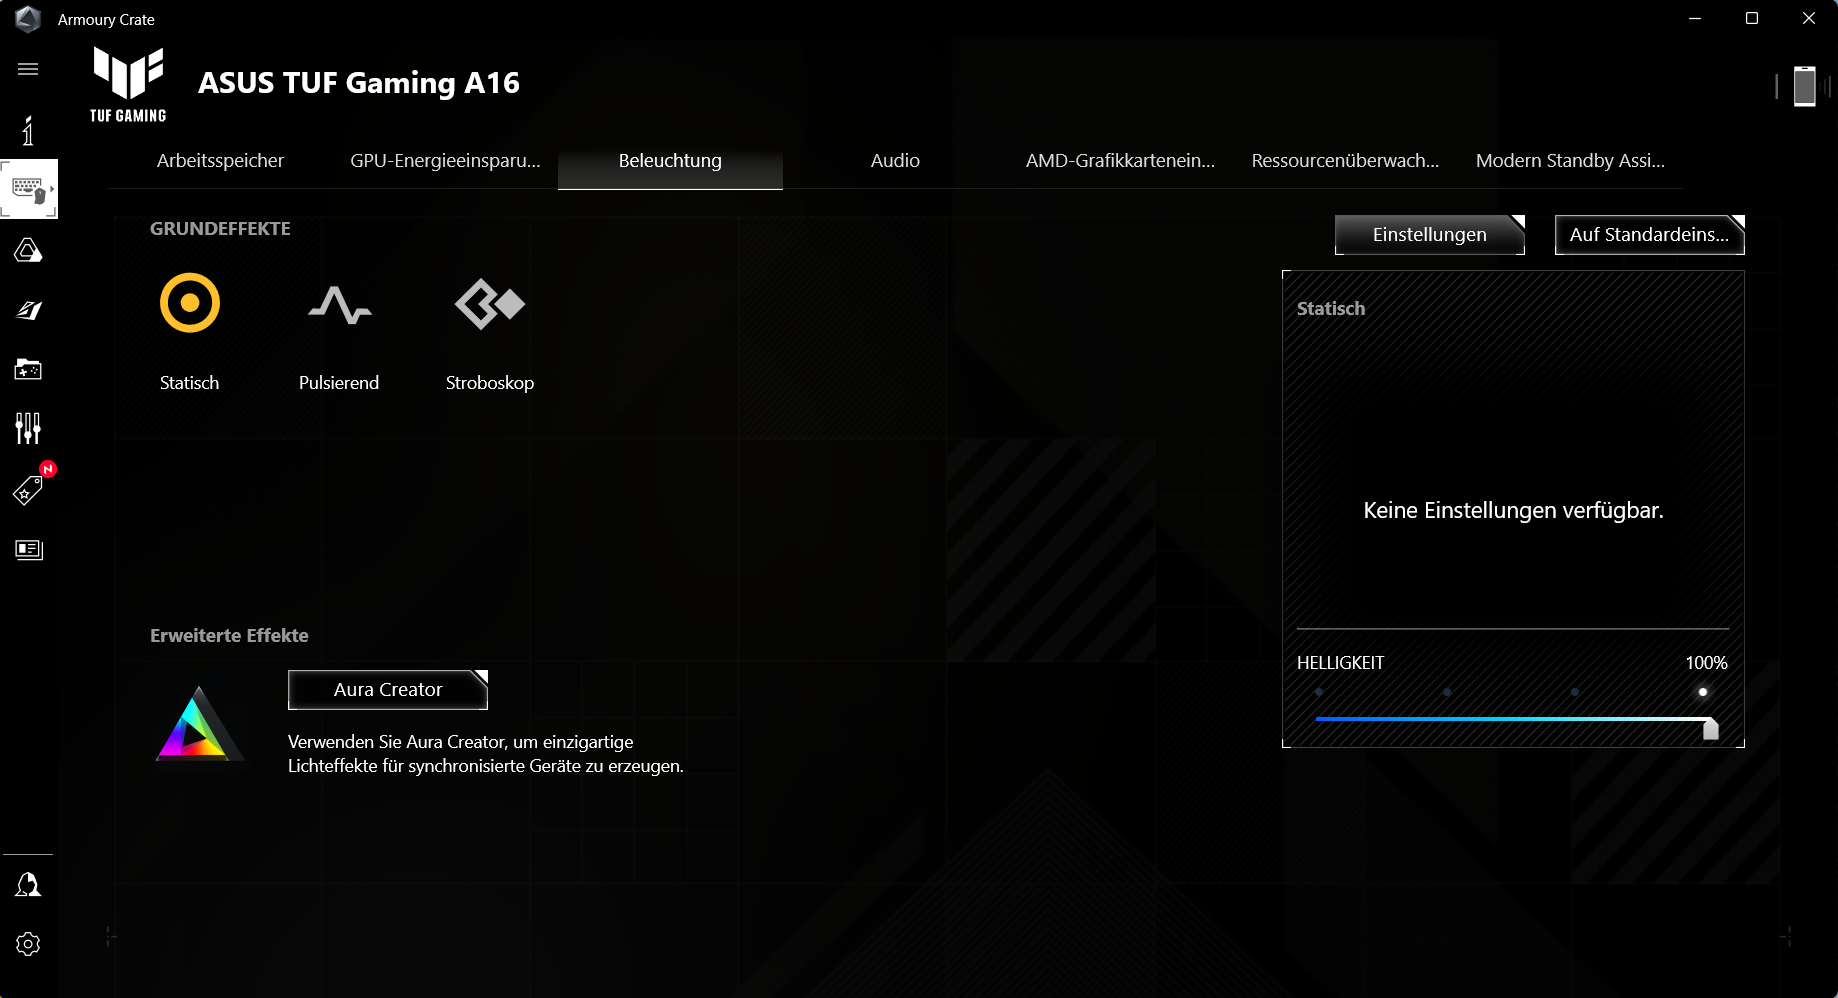Set brightness to the first level dot
The image size is (1838, 998).
1319,692
